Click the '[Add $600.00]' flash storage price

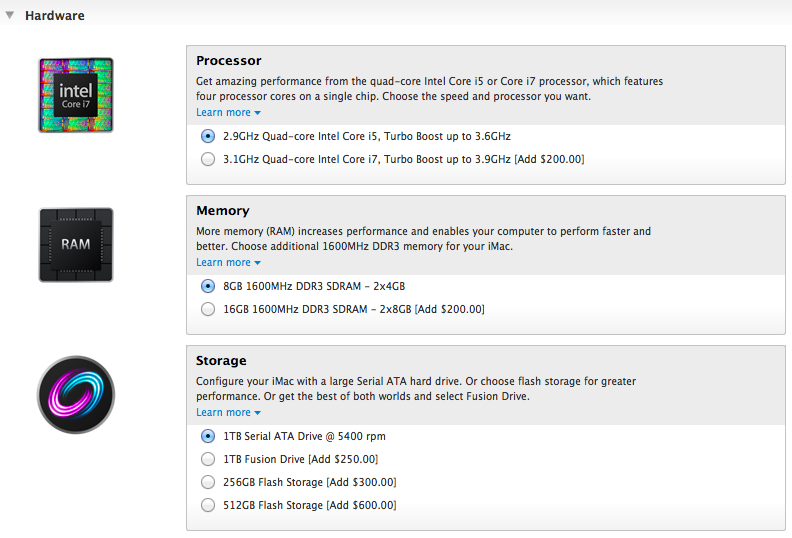tap(362, 505)
